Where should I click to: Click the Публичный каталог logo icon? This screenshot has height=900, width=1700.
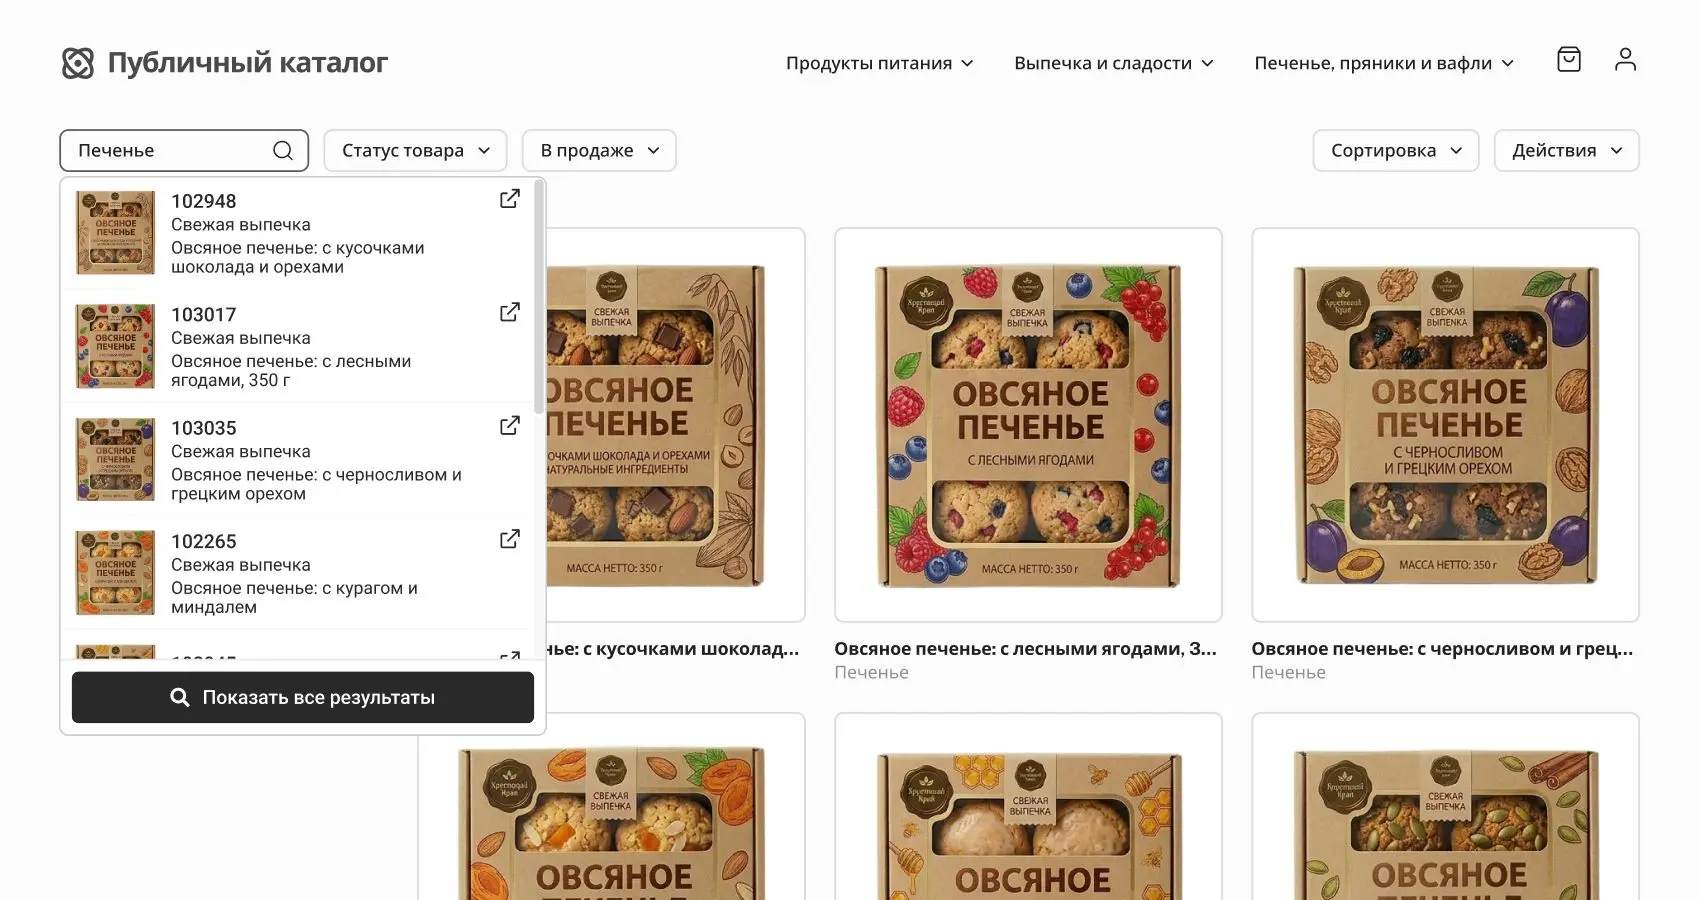[78, 63]
